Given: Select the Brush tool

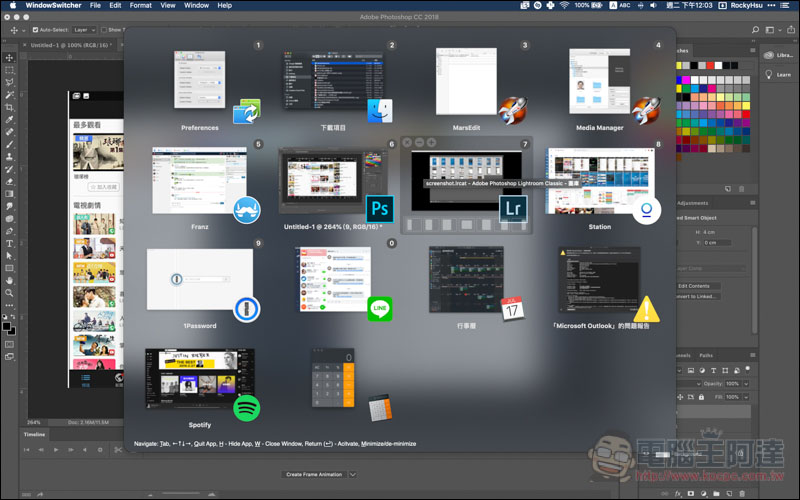Looking at the screenshot, I should (9, 144).
